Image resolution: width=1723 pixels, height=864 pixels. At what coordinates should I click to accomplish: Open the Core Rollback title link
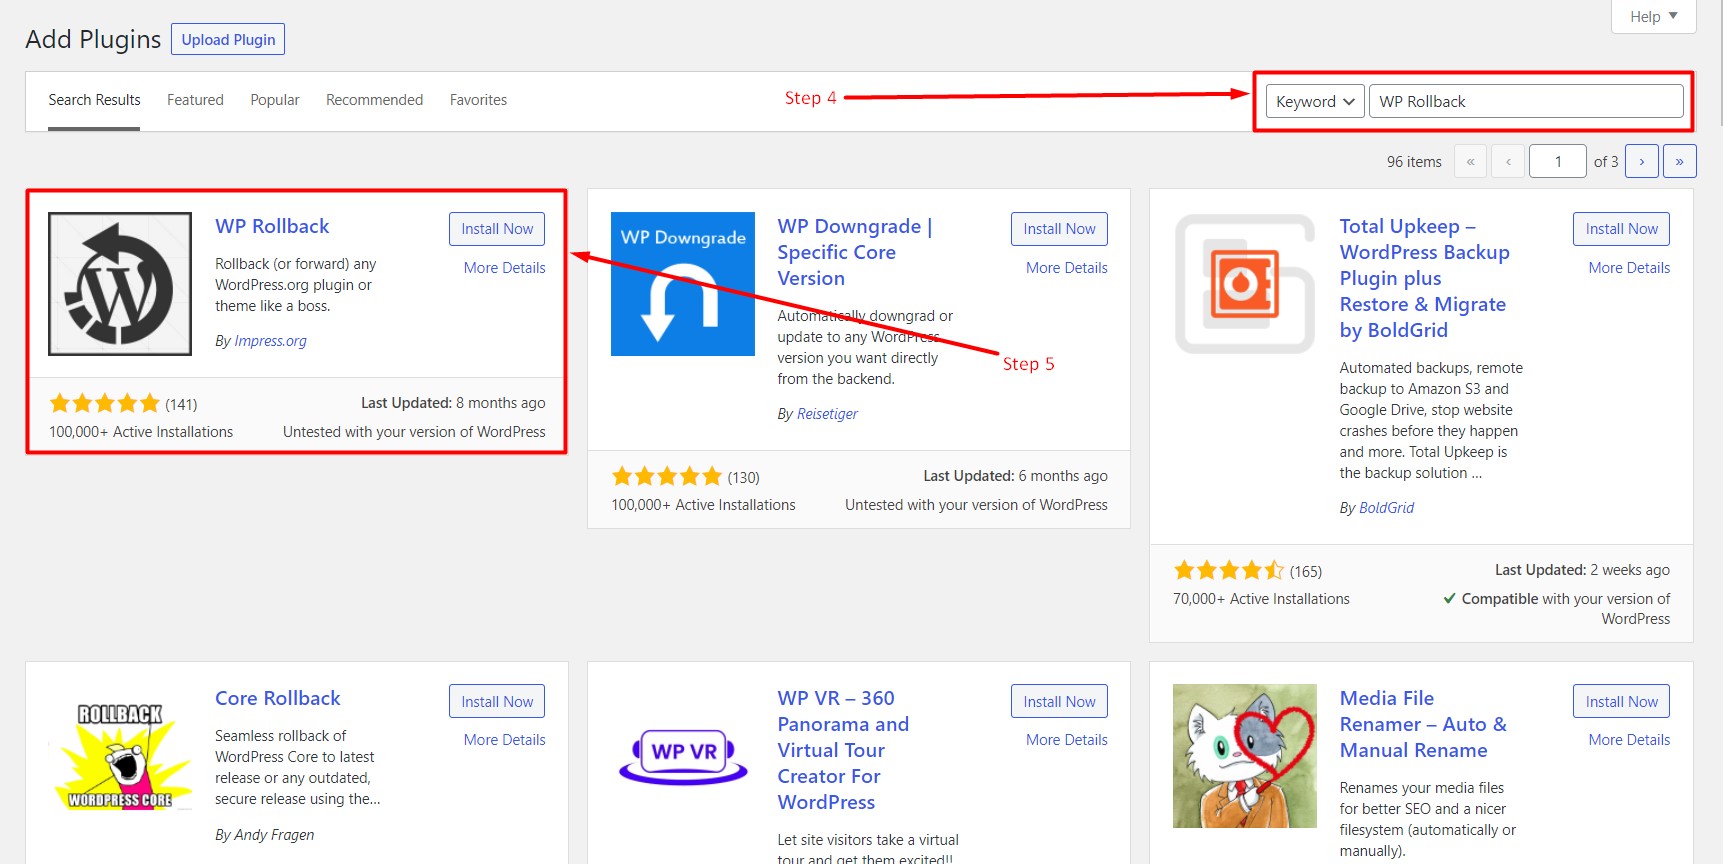coord(278,698)
